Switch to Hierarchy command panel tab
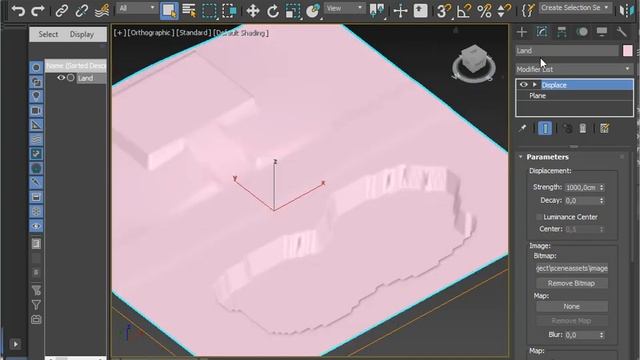 click(562, 32)
